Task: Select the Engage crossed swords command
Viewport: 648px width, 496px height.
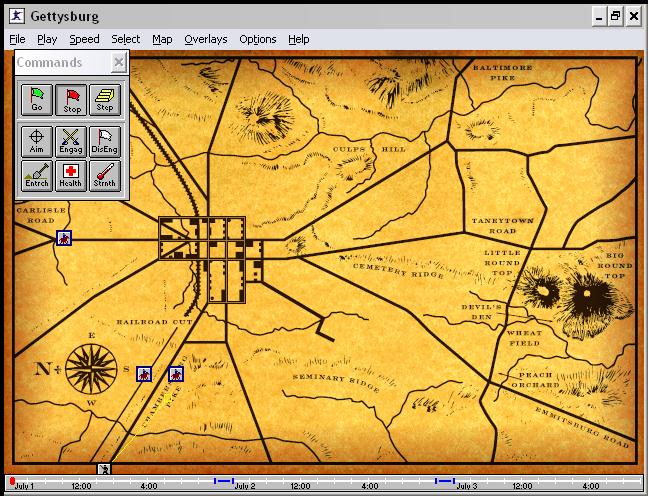Action: coord(71,141)
